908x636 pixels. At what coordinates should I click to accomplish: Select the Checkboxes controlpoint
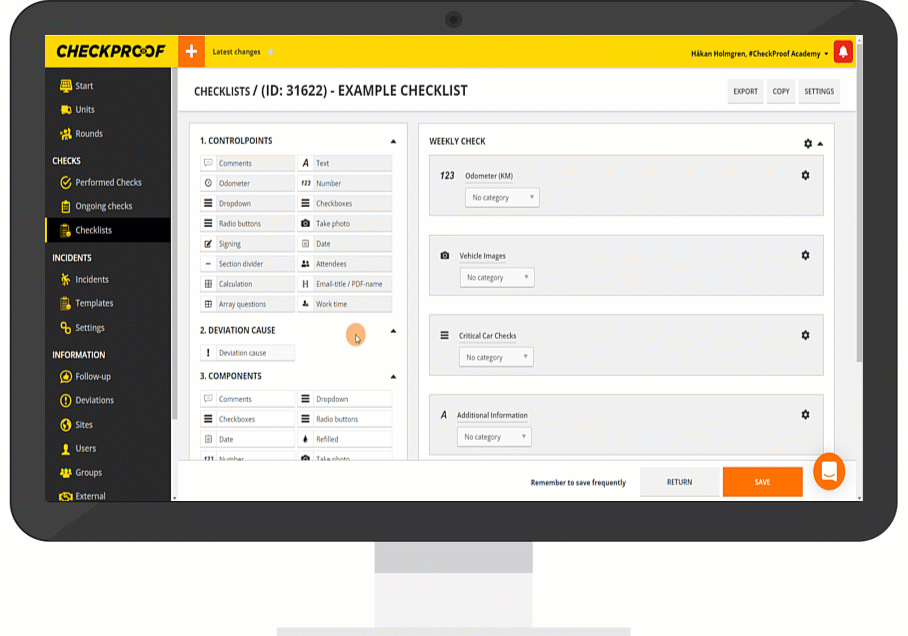click(x=345, y=203)
